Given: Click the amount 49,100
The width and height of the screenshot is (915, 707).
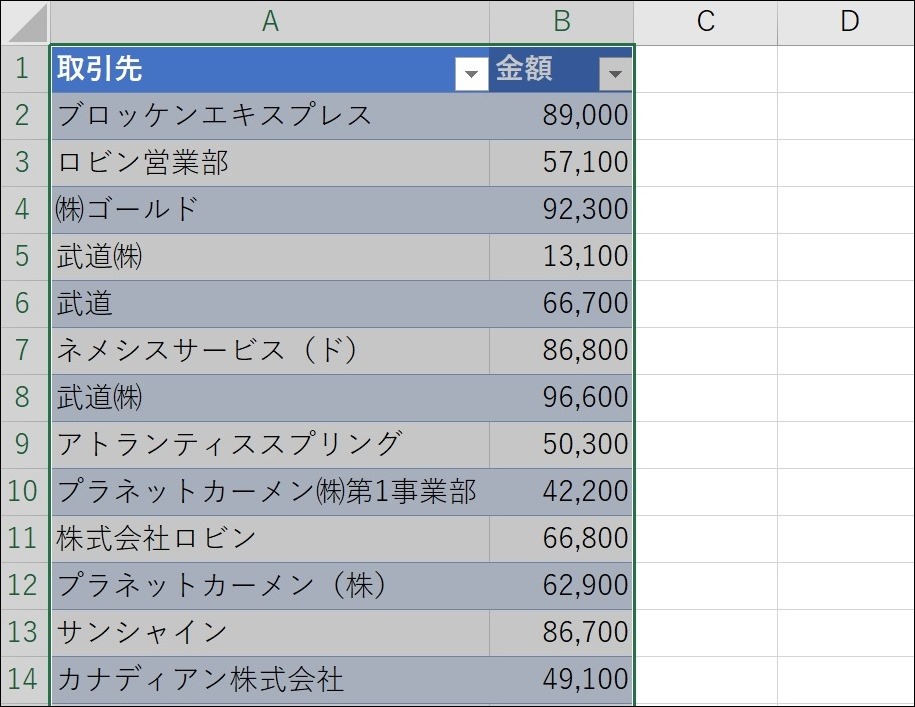Looking at the screenshot, I should (x=561, y=680).
